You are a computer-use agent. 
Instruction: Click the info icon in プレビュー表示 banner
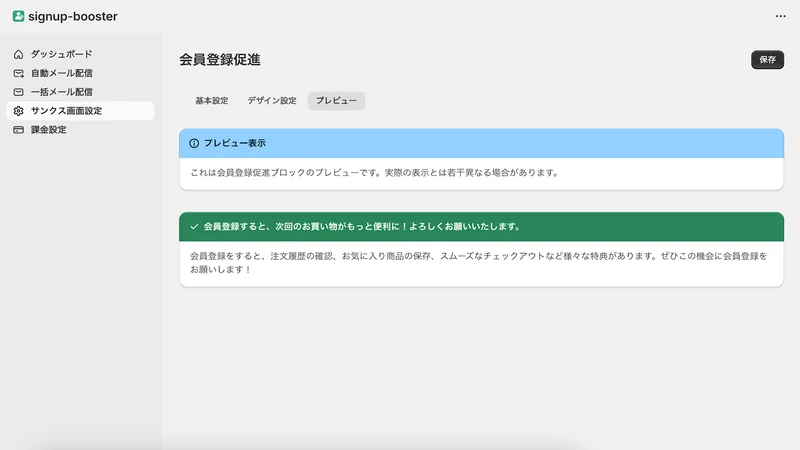194,143
